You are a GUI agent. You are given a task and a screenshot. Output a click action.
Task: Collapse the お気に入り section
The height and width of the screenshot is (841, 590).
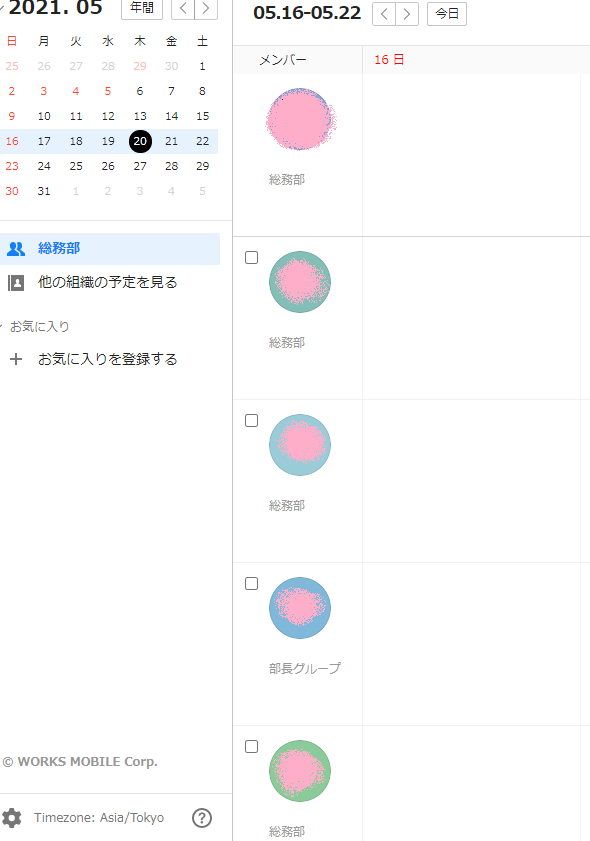point(2,326)
